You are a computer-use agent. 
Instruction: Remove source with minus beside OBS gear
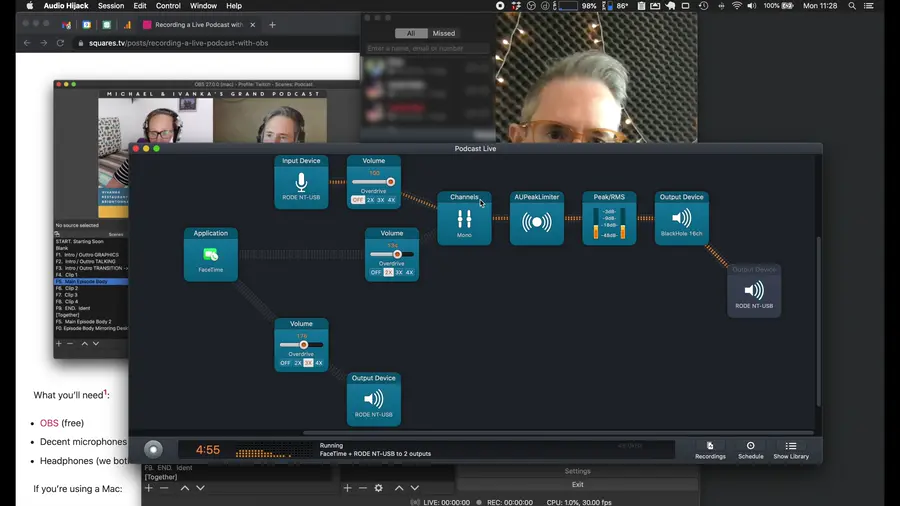(363, 488)
